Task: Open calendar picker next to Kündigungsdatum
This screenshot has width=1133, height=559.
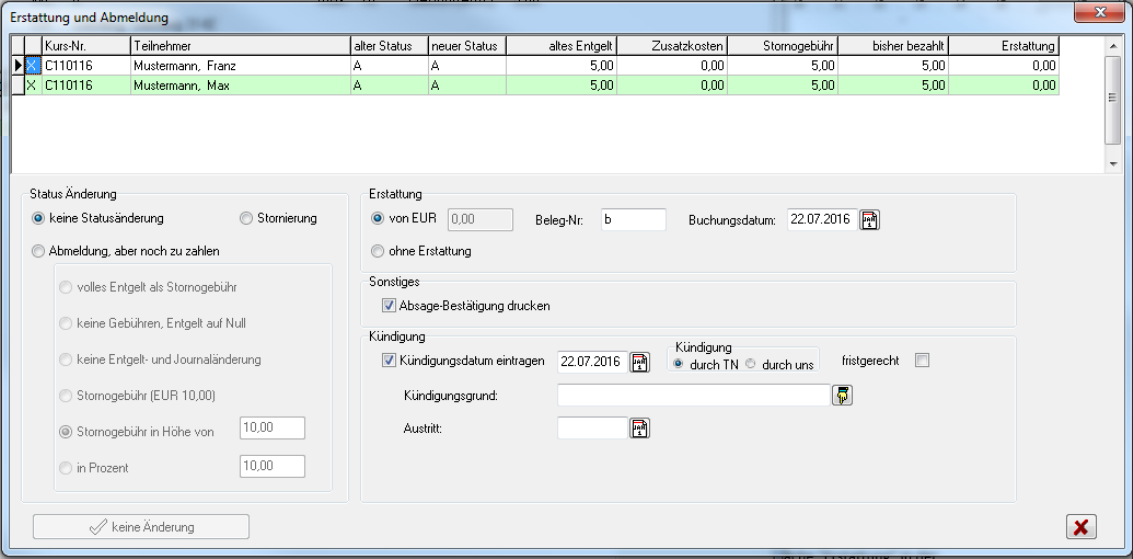Action: (x=640, y=362)
